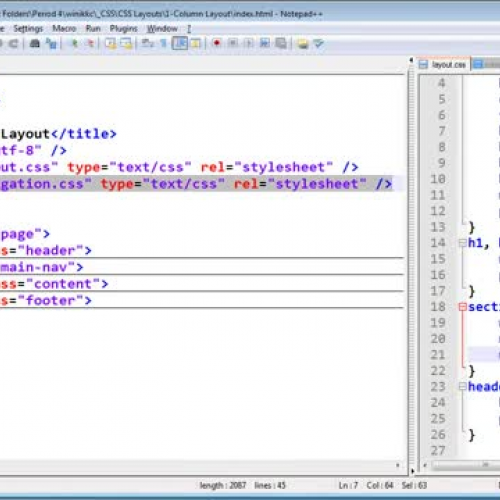
Task: Click the 'Col : 64' status entry
Action: pos(380,485)
